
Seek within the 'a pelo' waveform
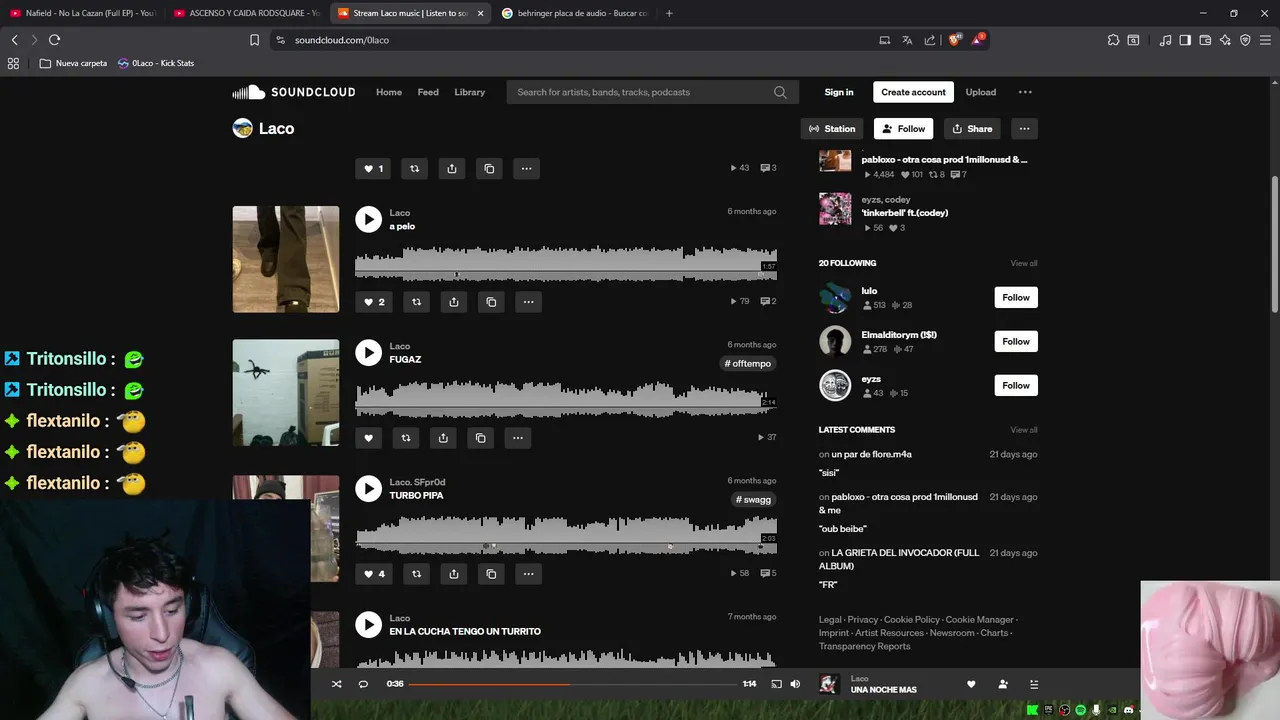click(566, 264)
